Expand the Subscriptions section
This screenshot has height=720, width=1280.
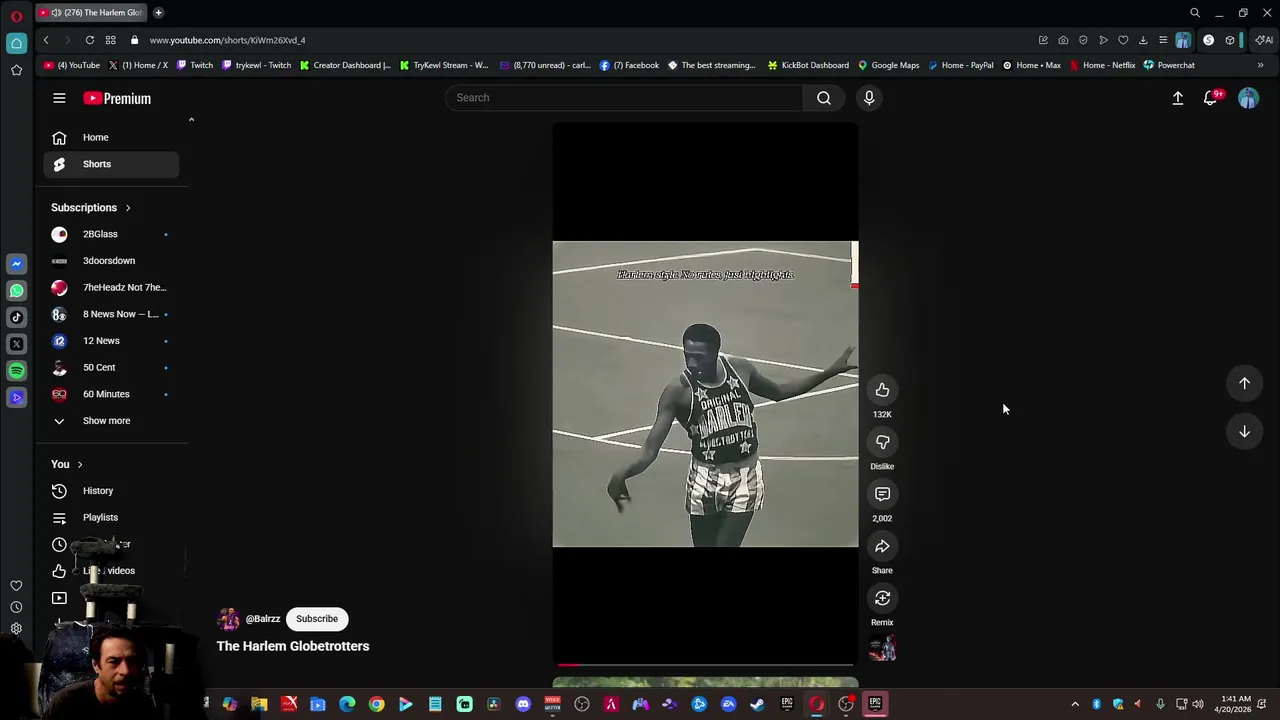(91, 207)
